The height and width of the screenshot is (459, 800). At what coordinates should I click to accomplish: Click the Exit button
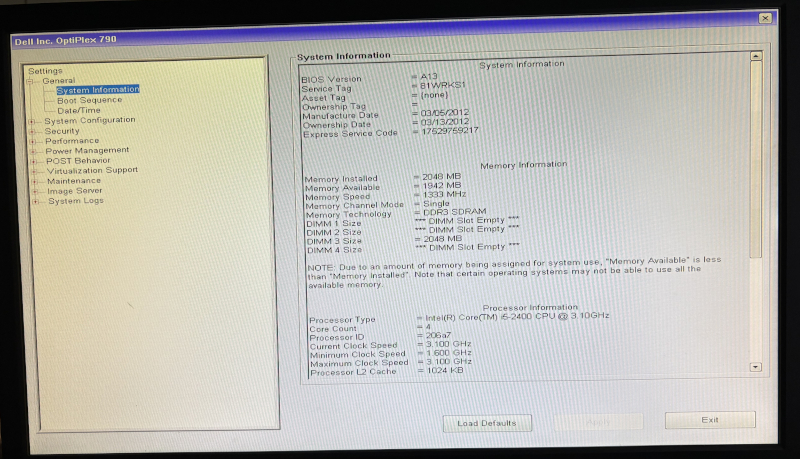click(710, 420)
